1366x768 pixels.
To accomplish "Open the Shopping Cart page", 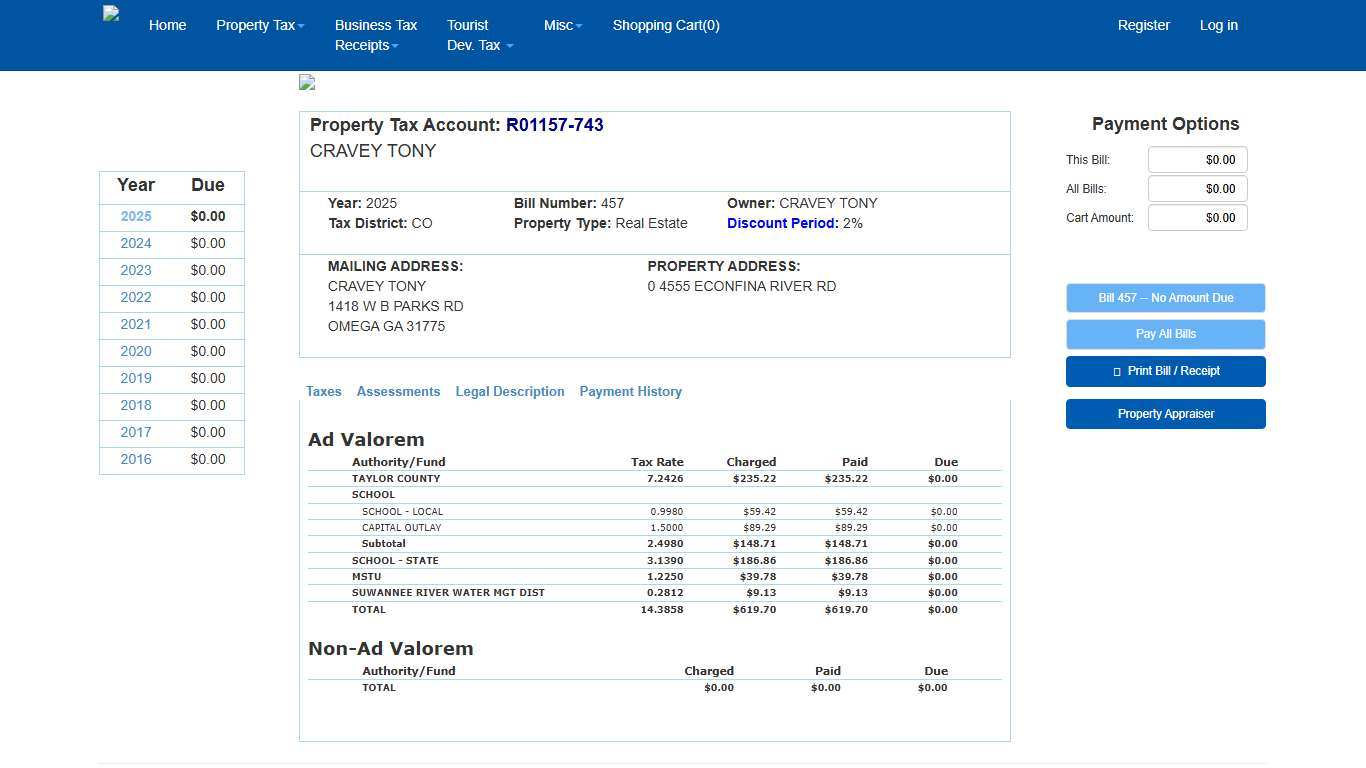I will [x=666, y=25].
